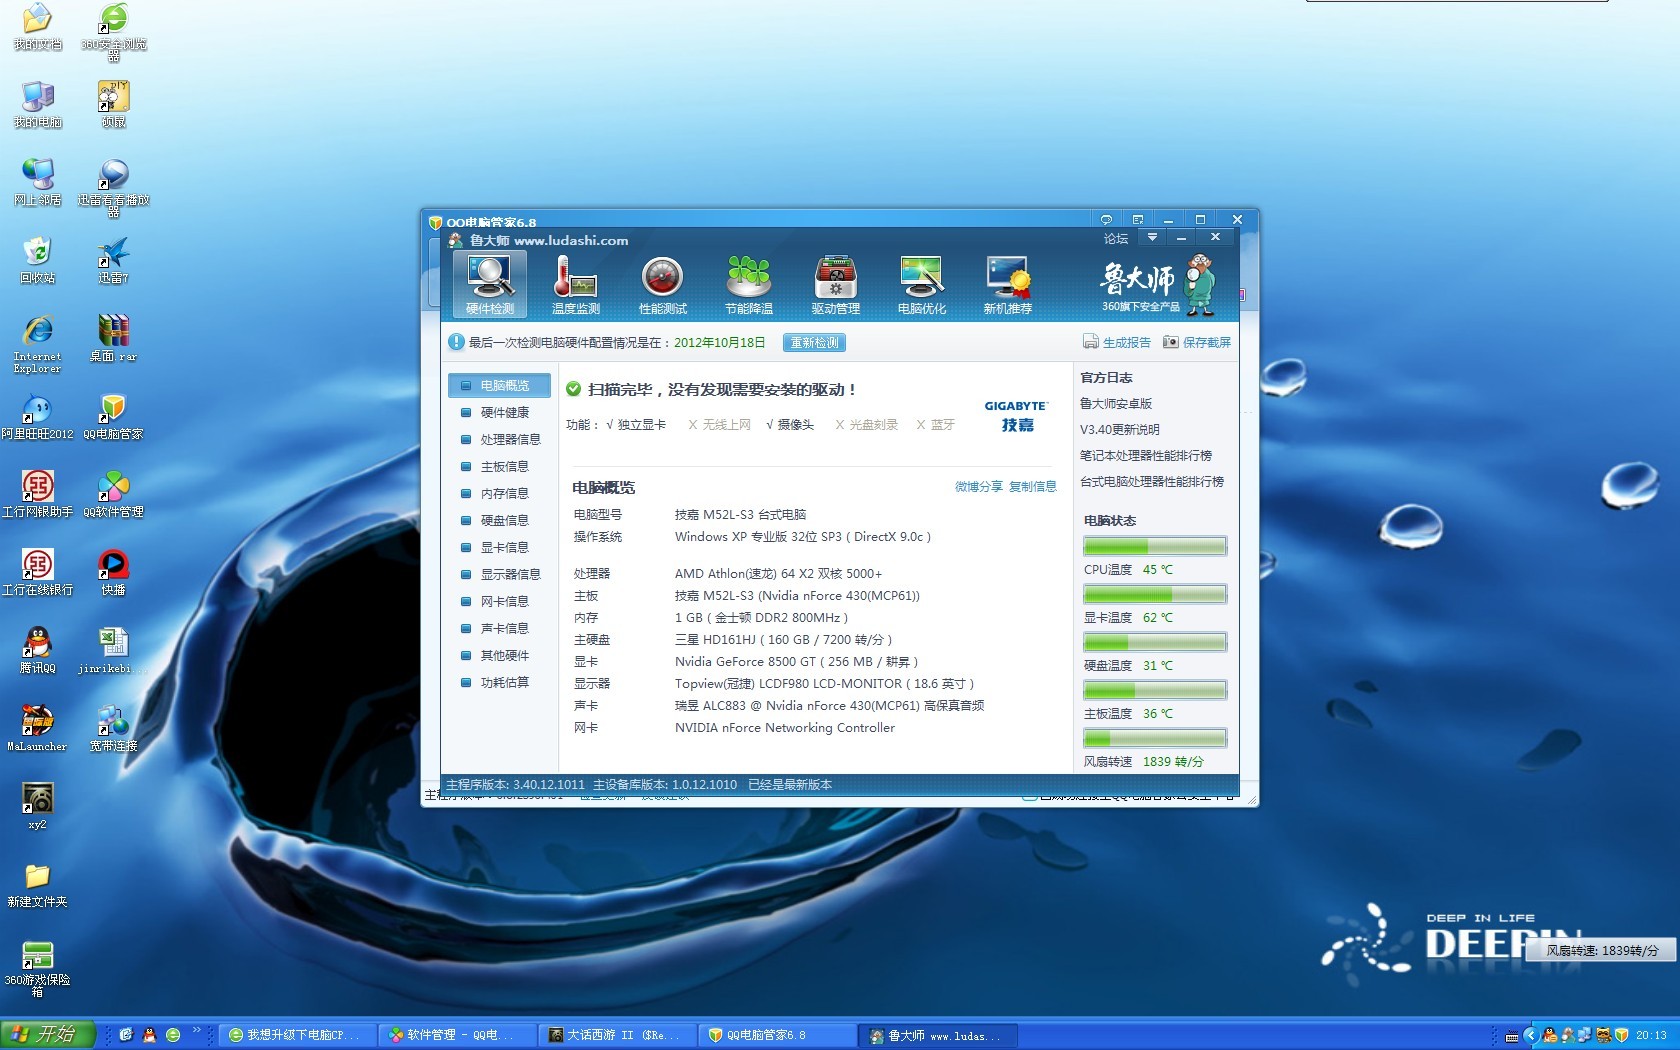
Task: Open the 快播 desktop icon
Action: [113, 573]
